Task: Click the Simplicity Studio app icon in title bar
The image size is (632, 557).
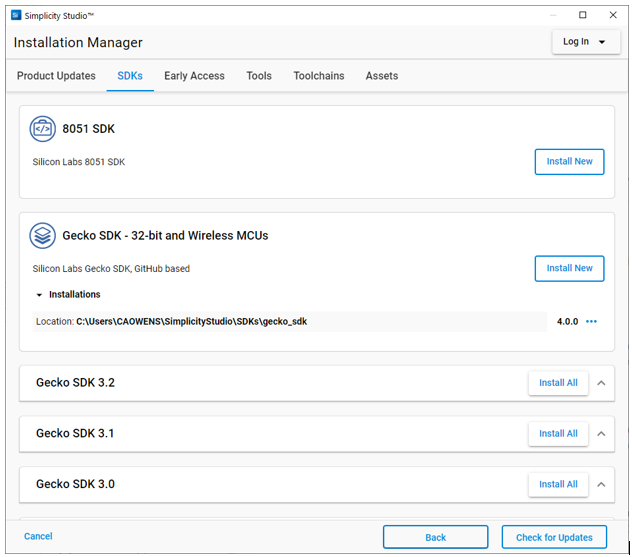Action: pyautogui.click(x=16, y=15)
